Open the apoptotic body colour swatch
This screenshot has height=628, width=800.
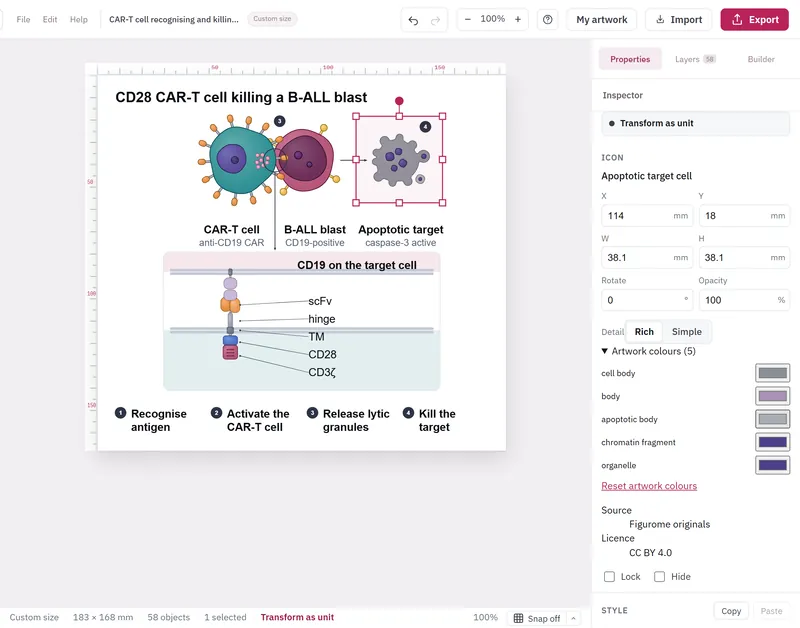pyautogui.click(x=772, y=419)
